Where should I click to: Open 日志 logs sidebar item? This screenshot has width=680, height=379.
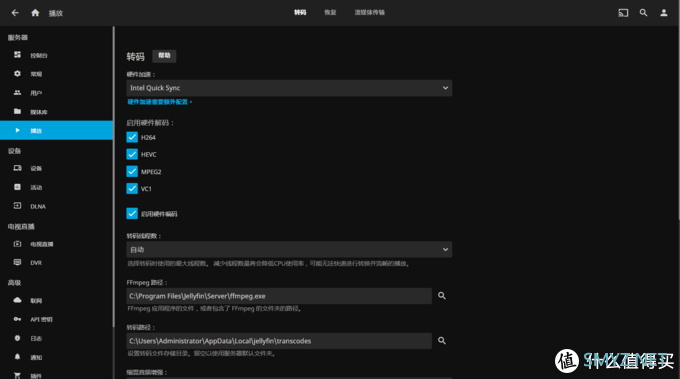[56, 338]
